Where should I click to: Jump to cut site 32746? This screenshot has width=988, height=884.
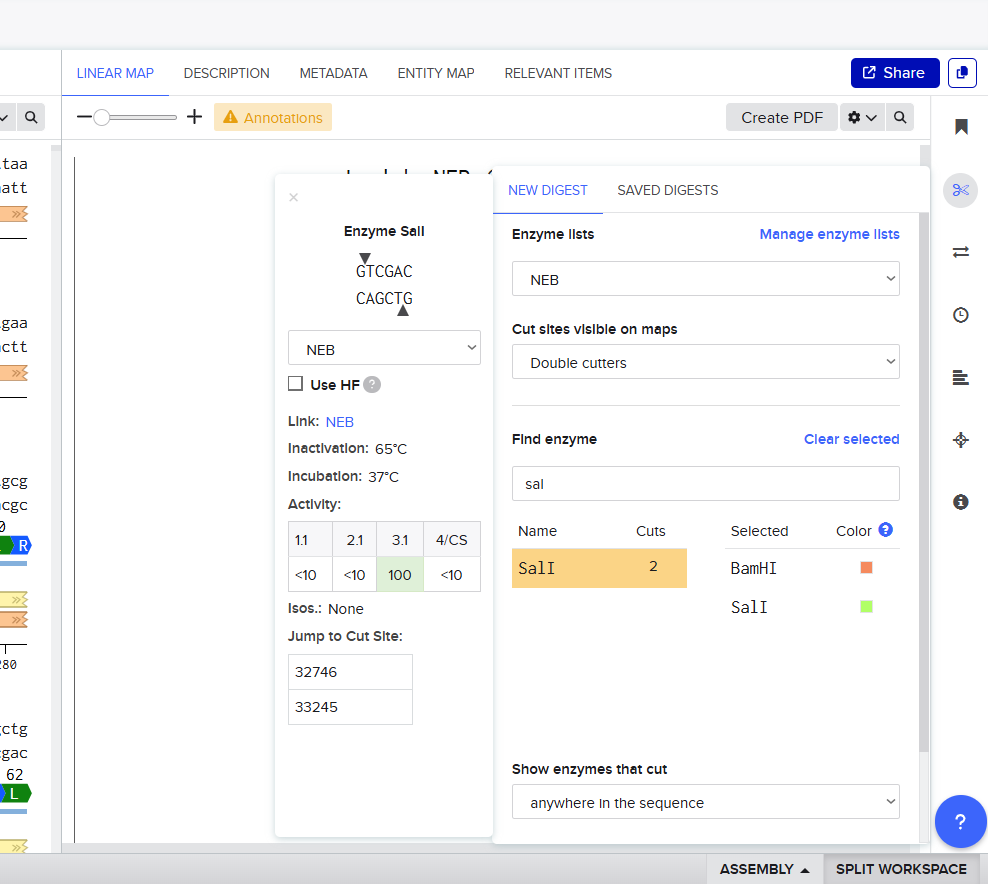(350, 672)
